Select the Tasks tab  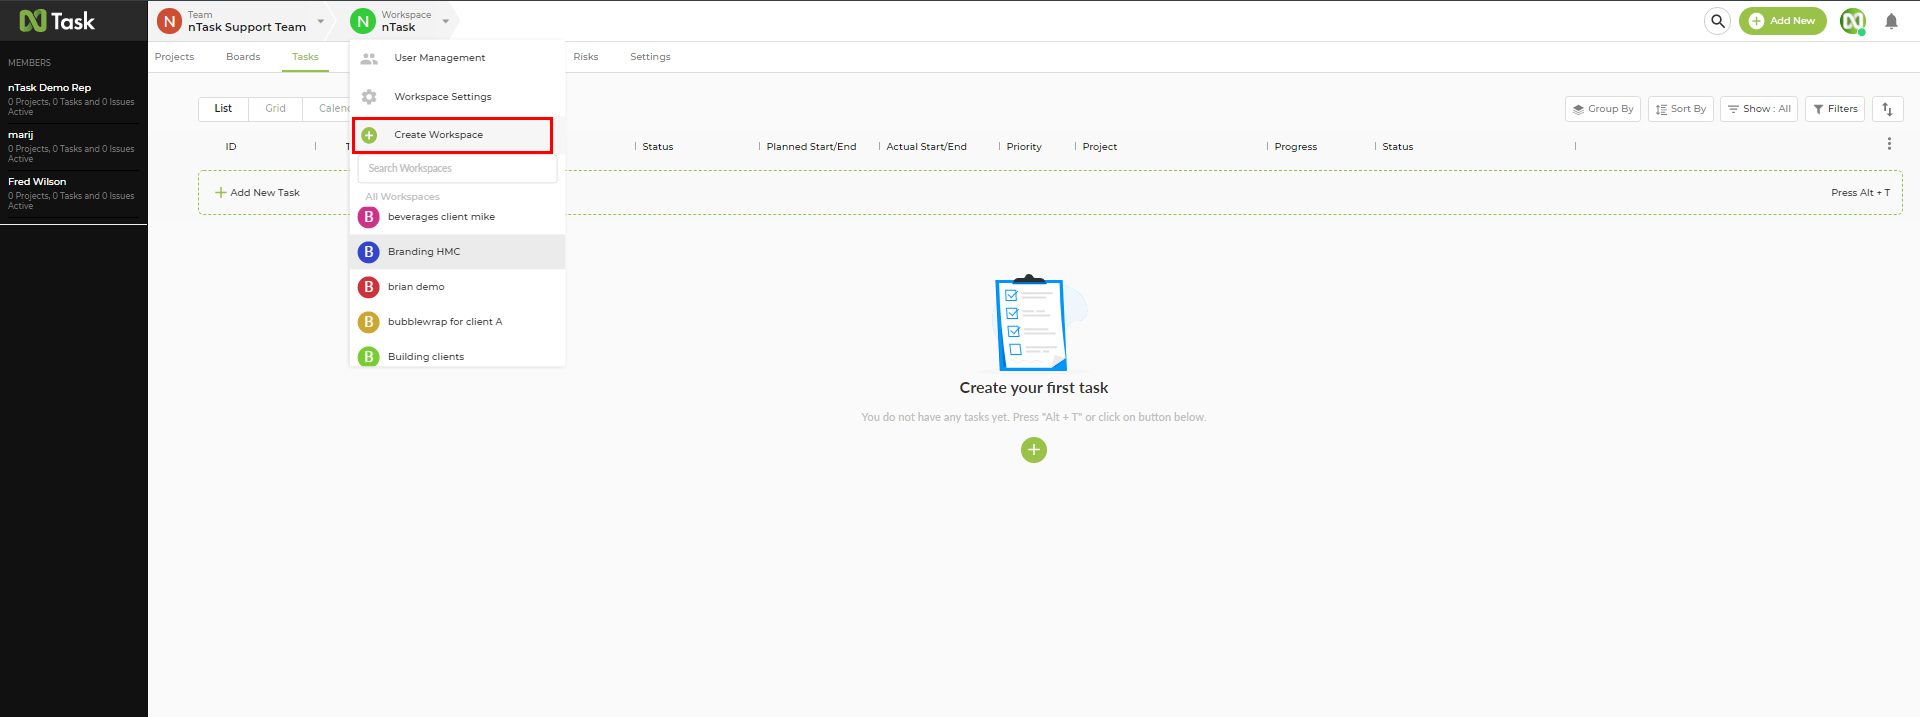[x=305, y=57]
